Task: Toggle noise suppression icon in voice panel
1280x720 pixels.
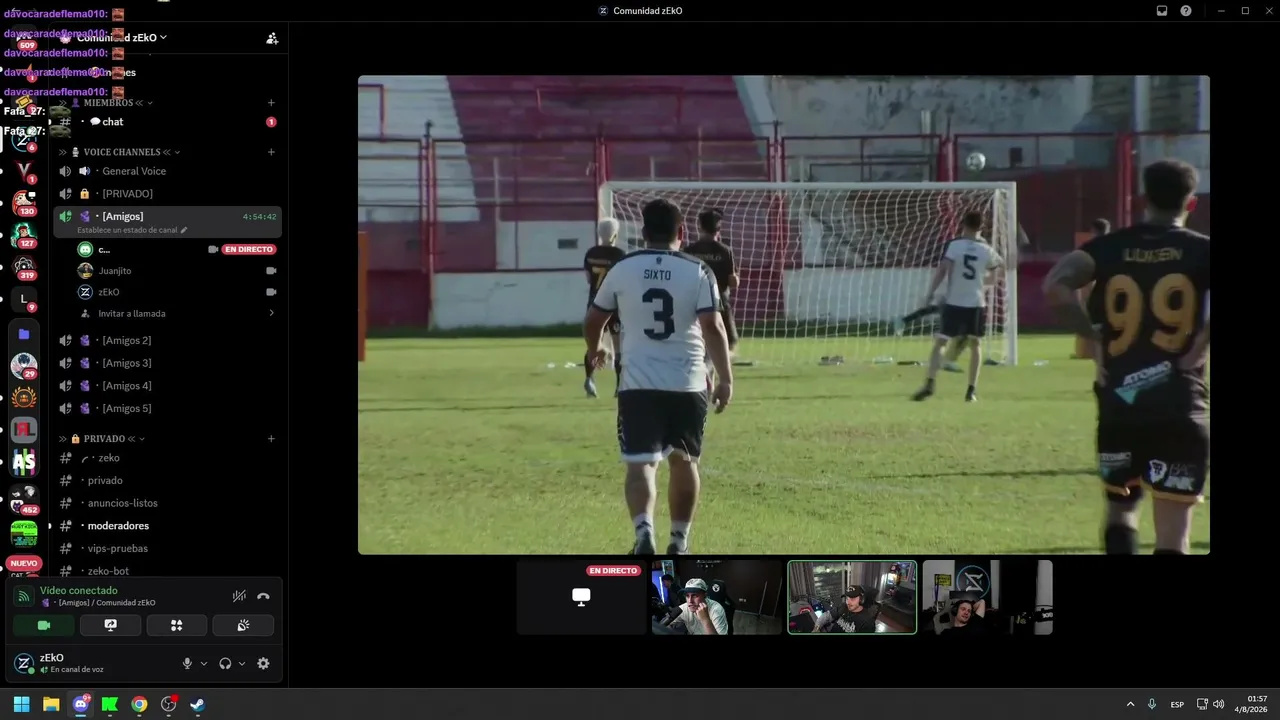Action: point(239,596)
